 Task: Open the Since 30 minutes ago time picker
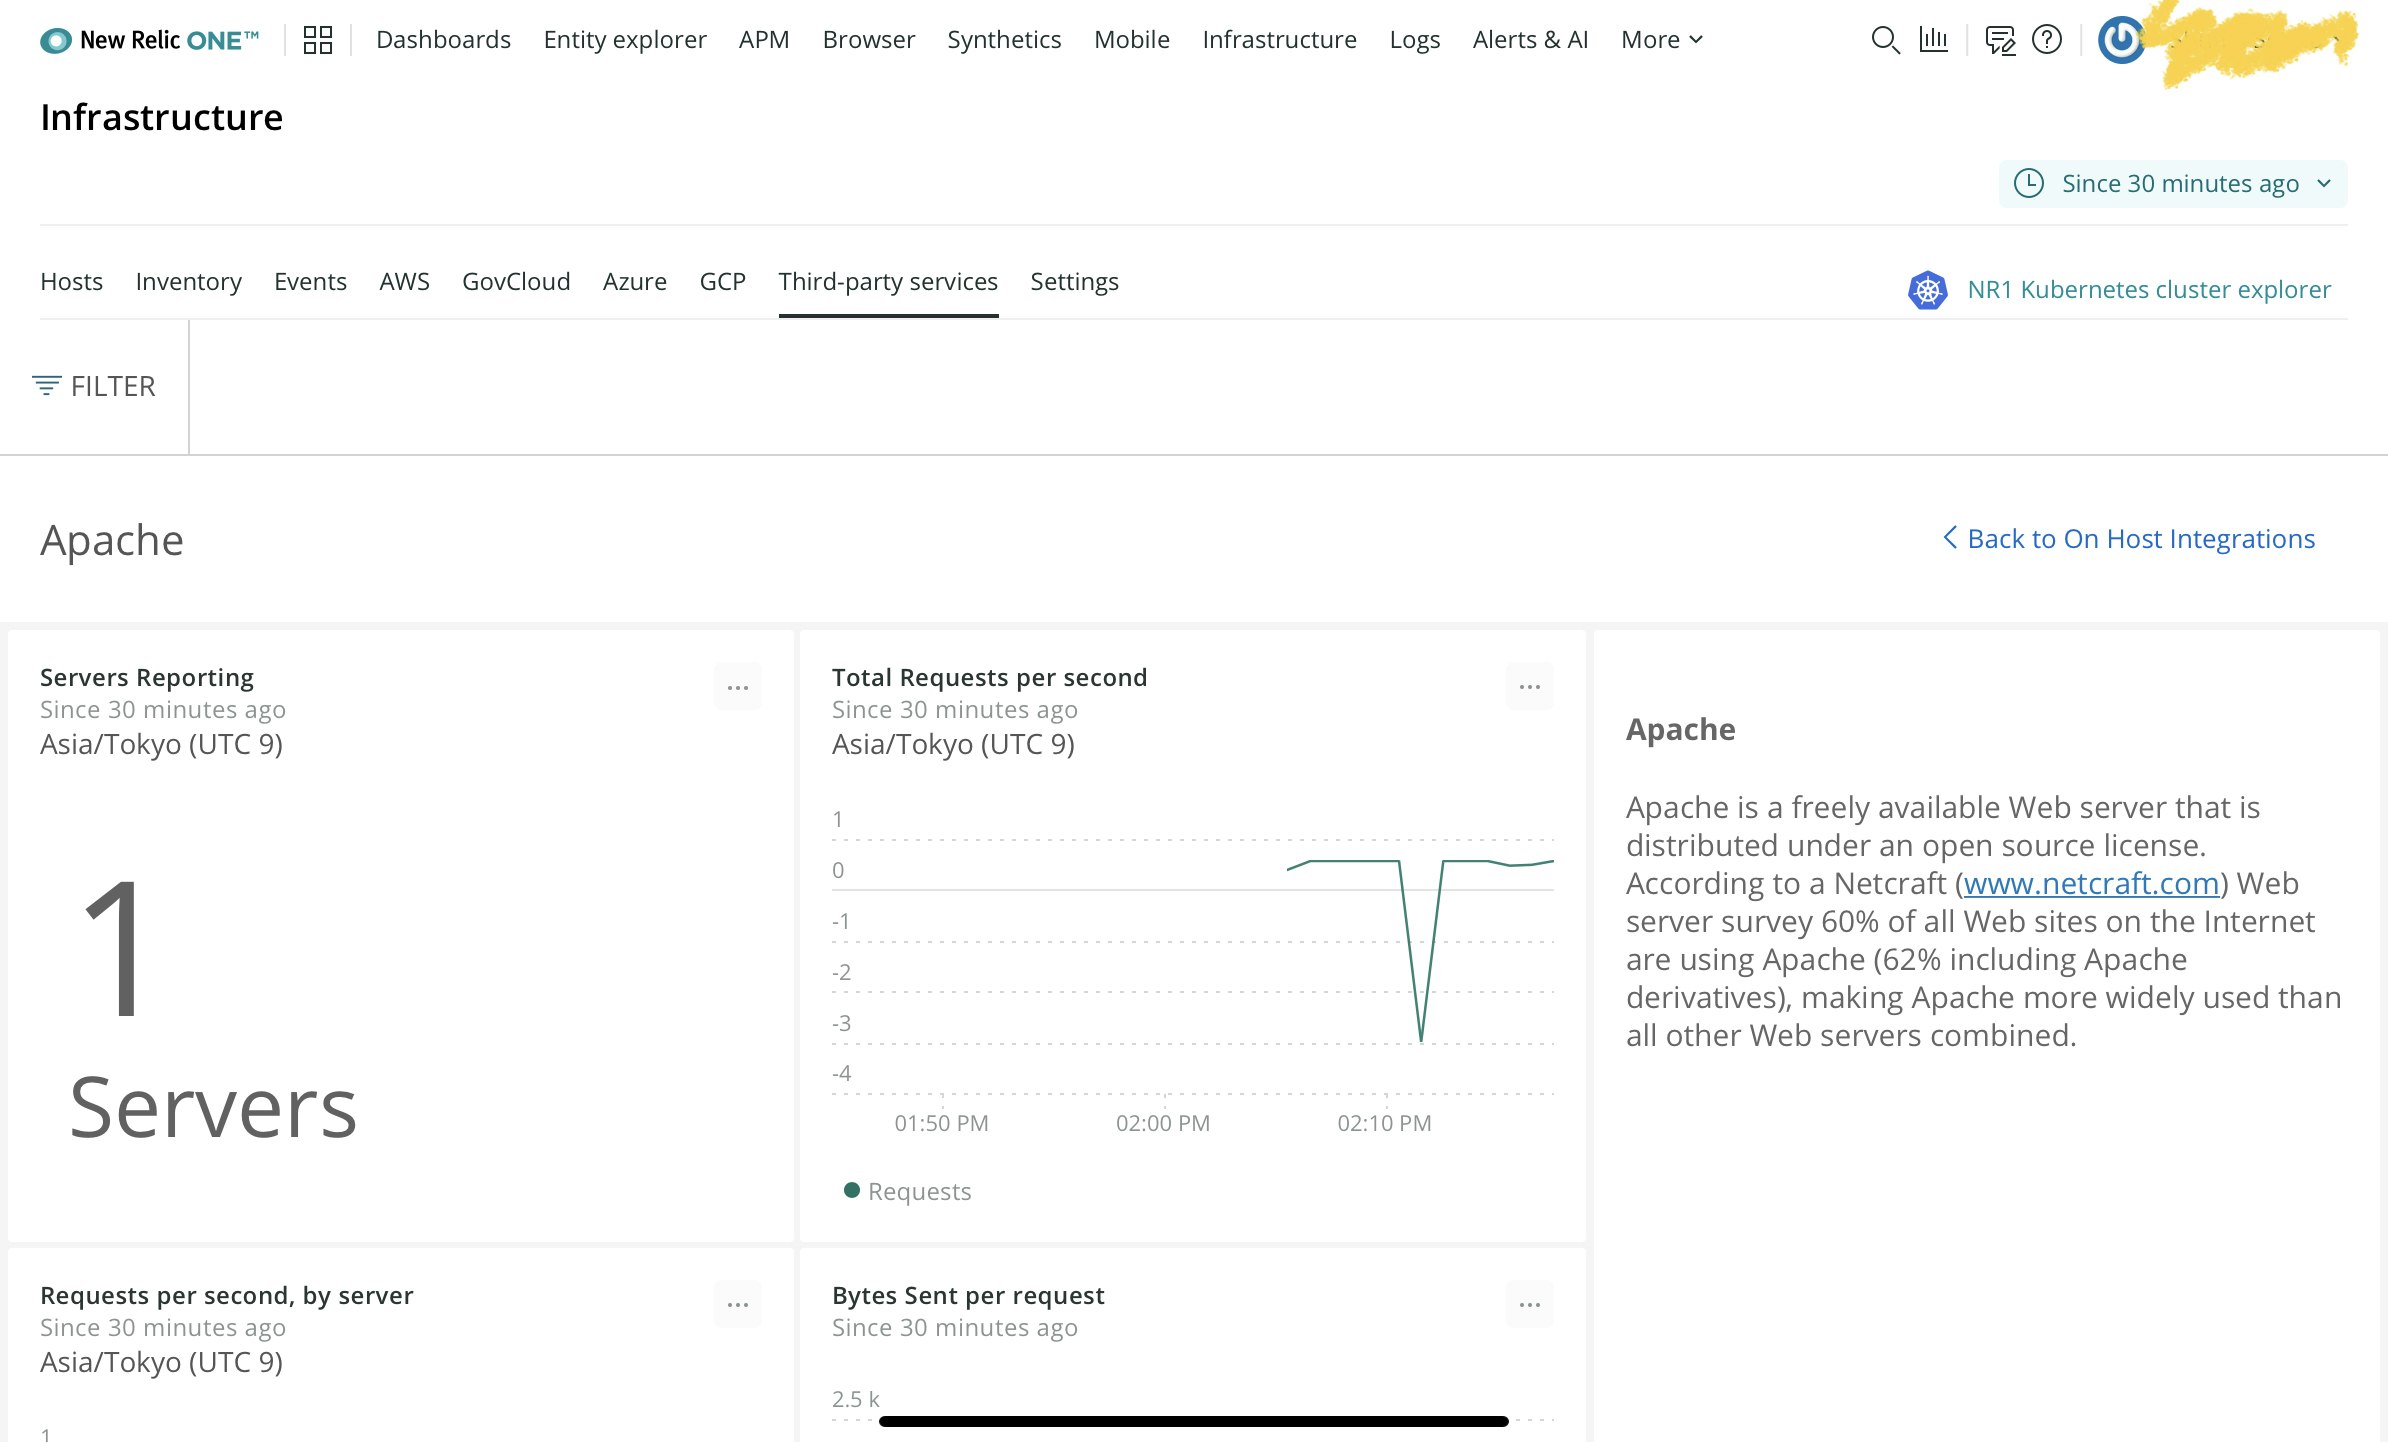pyautogui.click(x=2172, y=184)
